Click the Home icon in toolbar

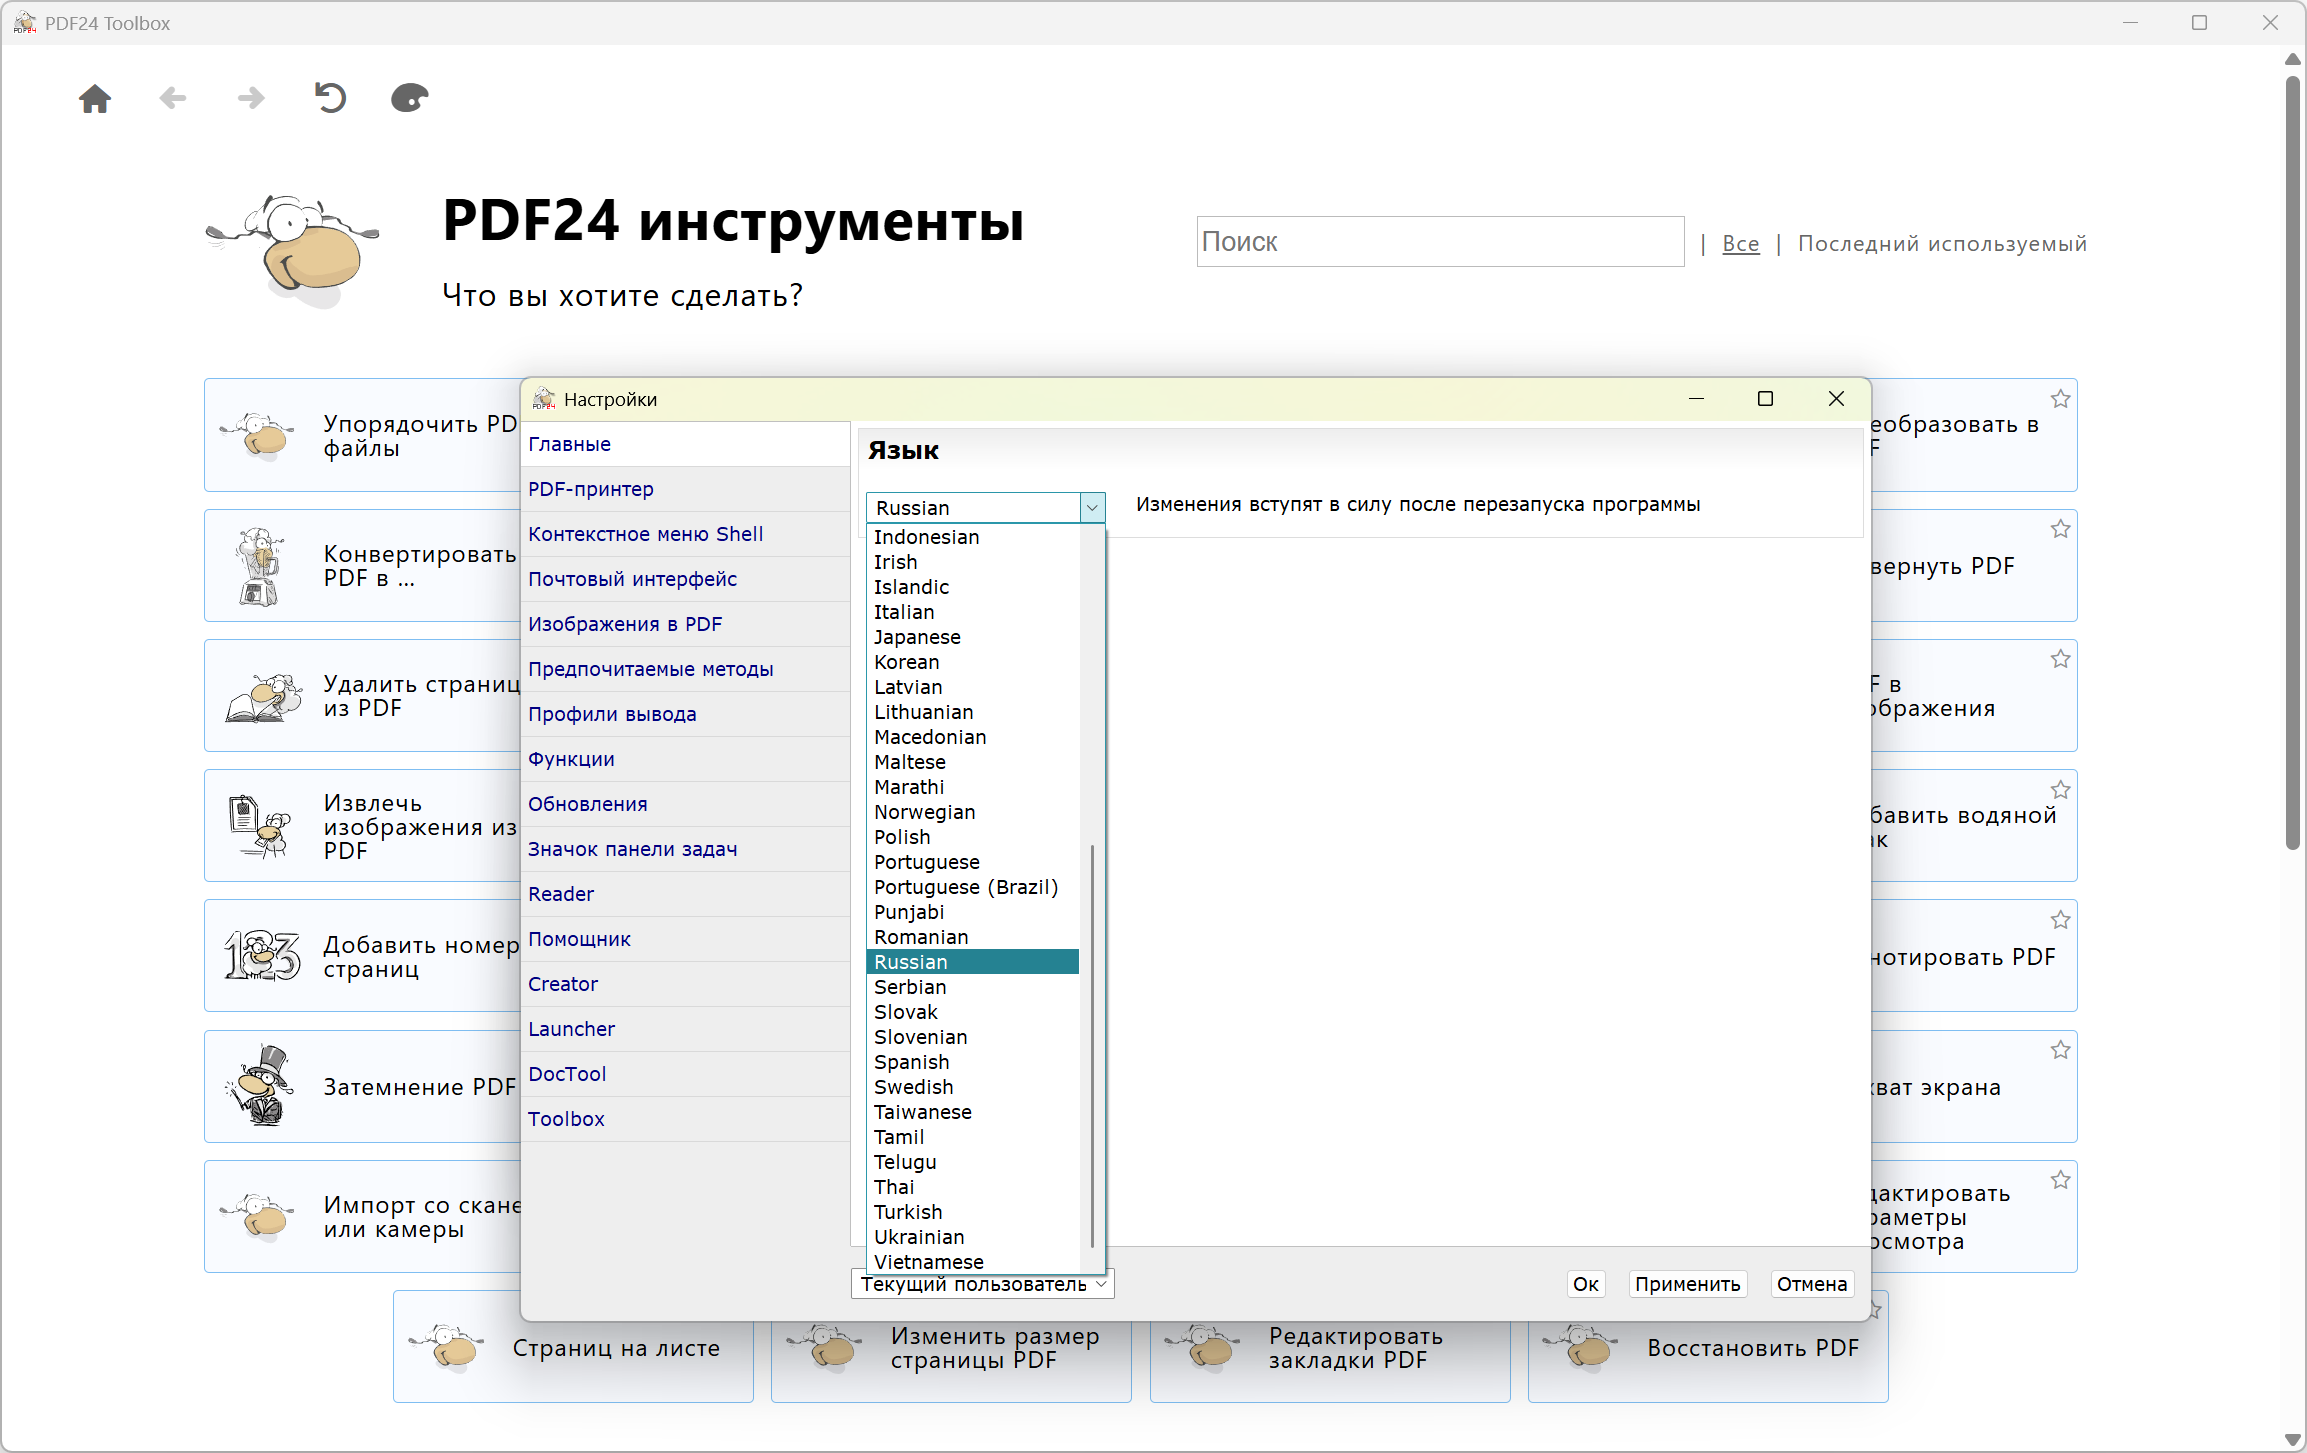coord(95,98)
